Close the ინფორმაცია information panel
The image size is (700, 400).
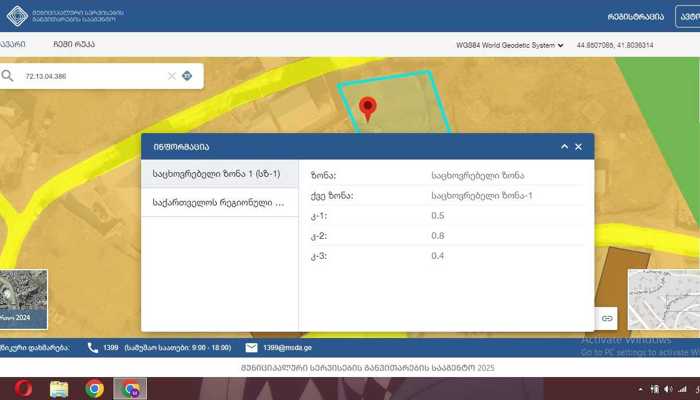(x=578, y=147)
